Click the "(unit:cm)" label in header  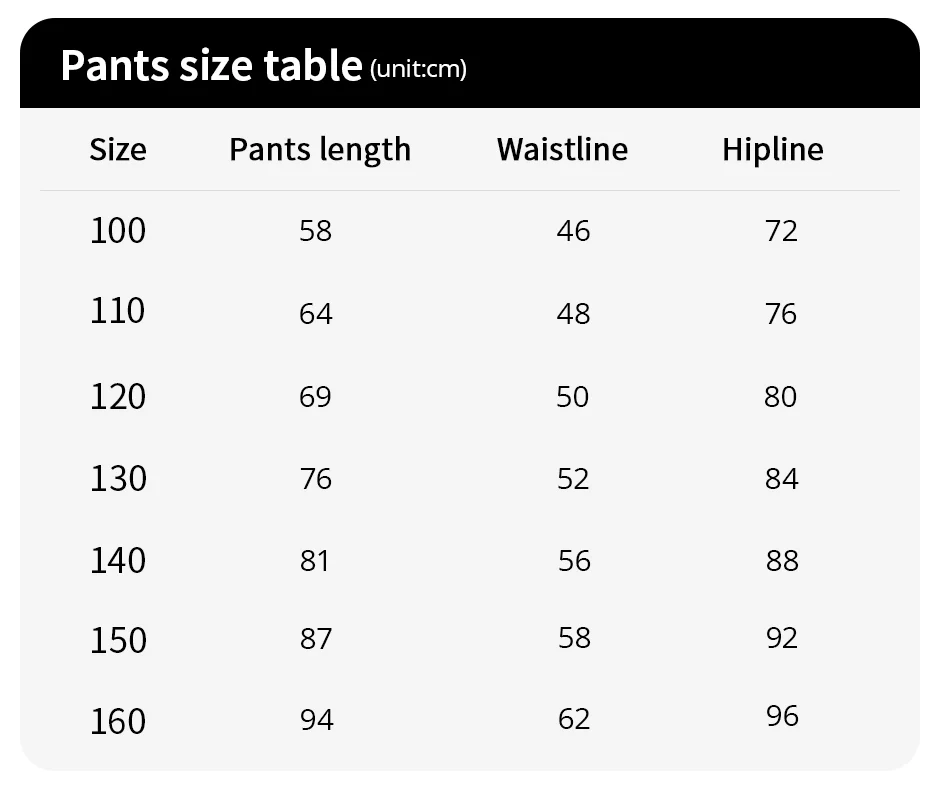coord(418,69)
